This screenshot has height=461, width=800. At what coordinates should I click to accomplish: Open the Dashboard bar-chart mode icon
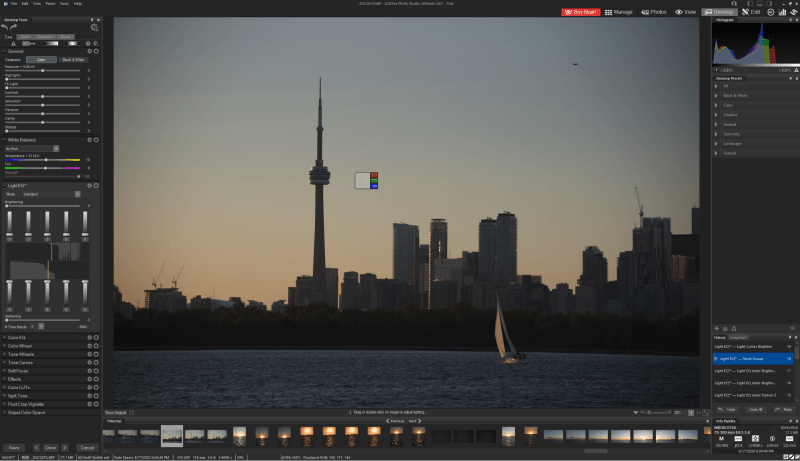pos(782,12)
